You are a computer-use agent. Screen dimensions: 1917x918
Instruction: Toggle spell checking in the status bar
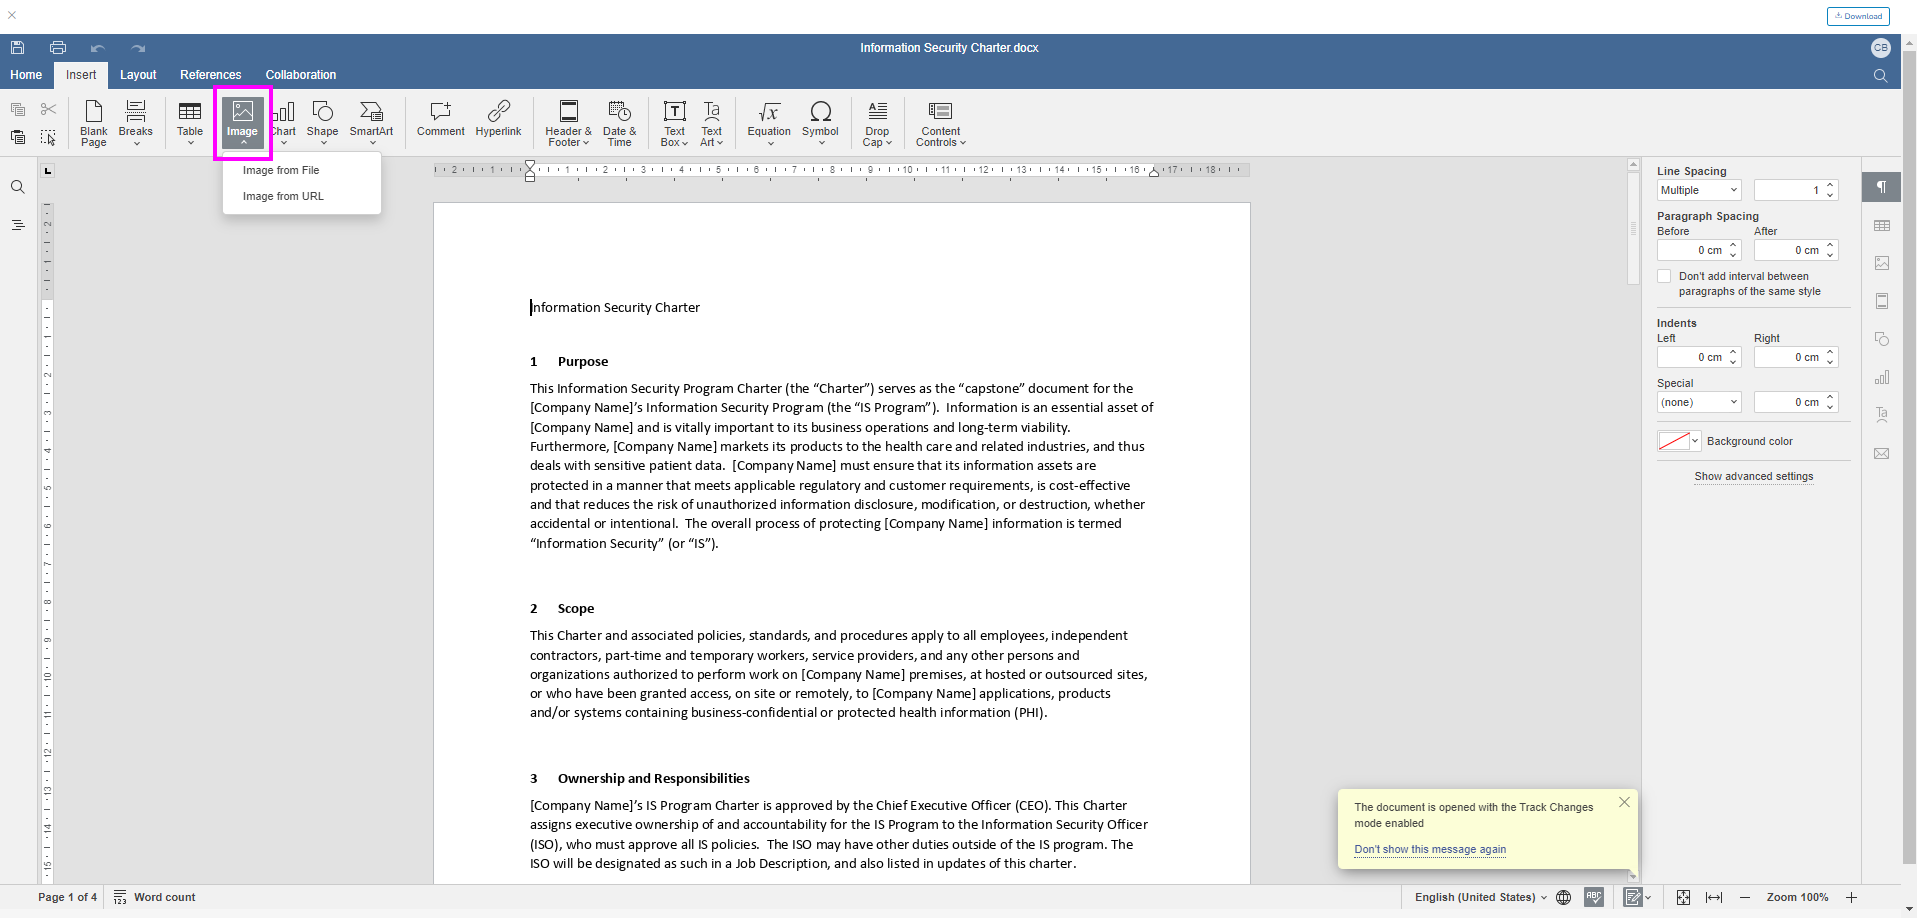[x=1594, y=897]
